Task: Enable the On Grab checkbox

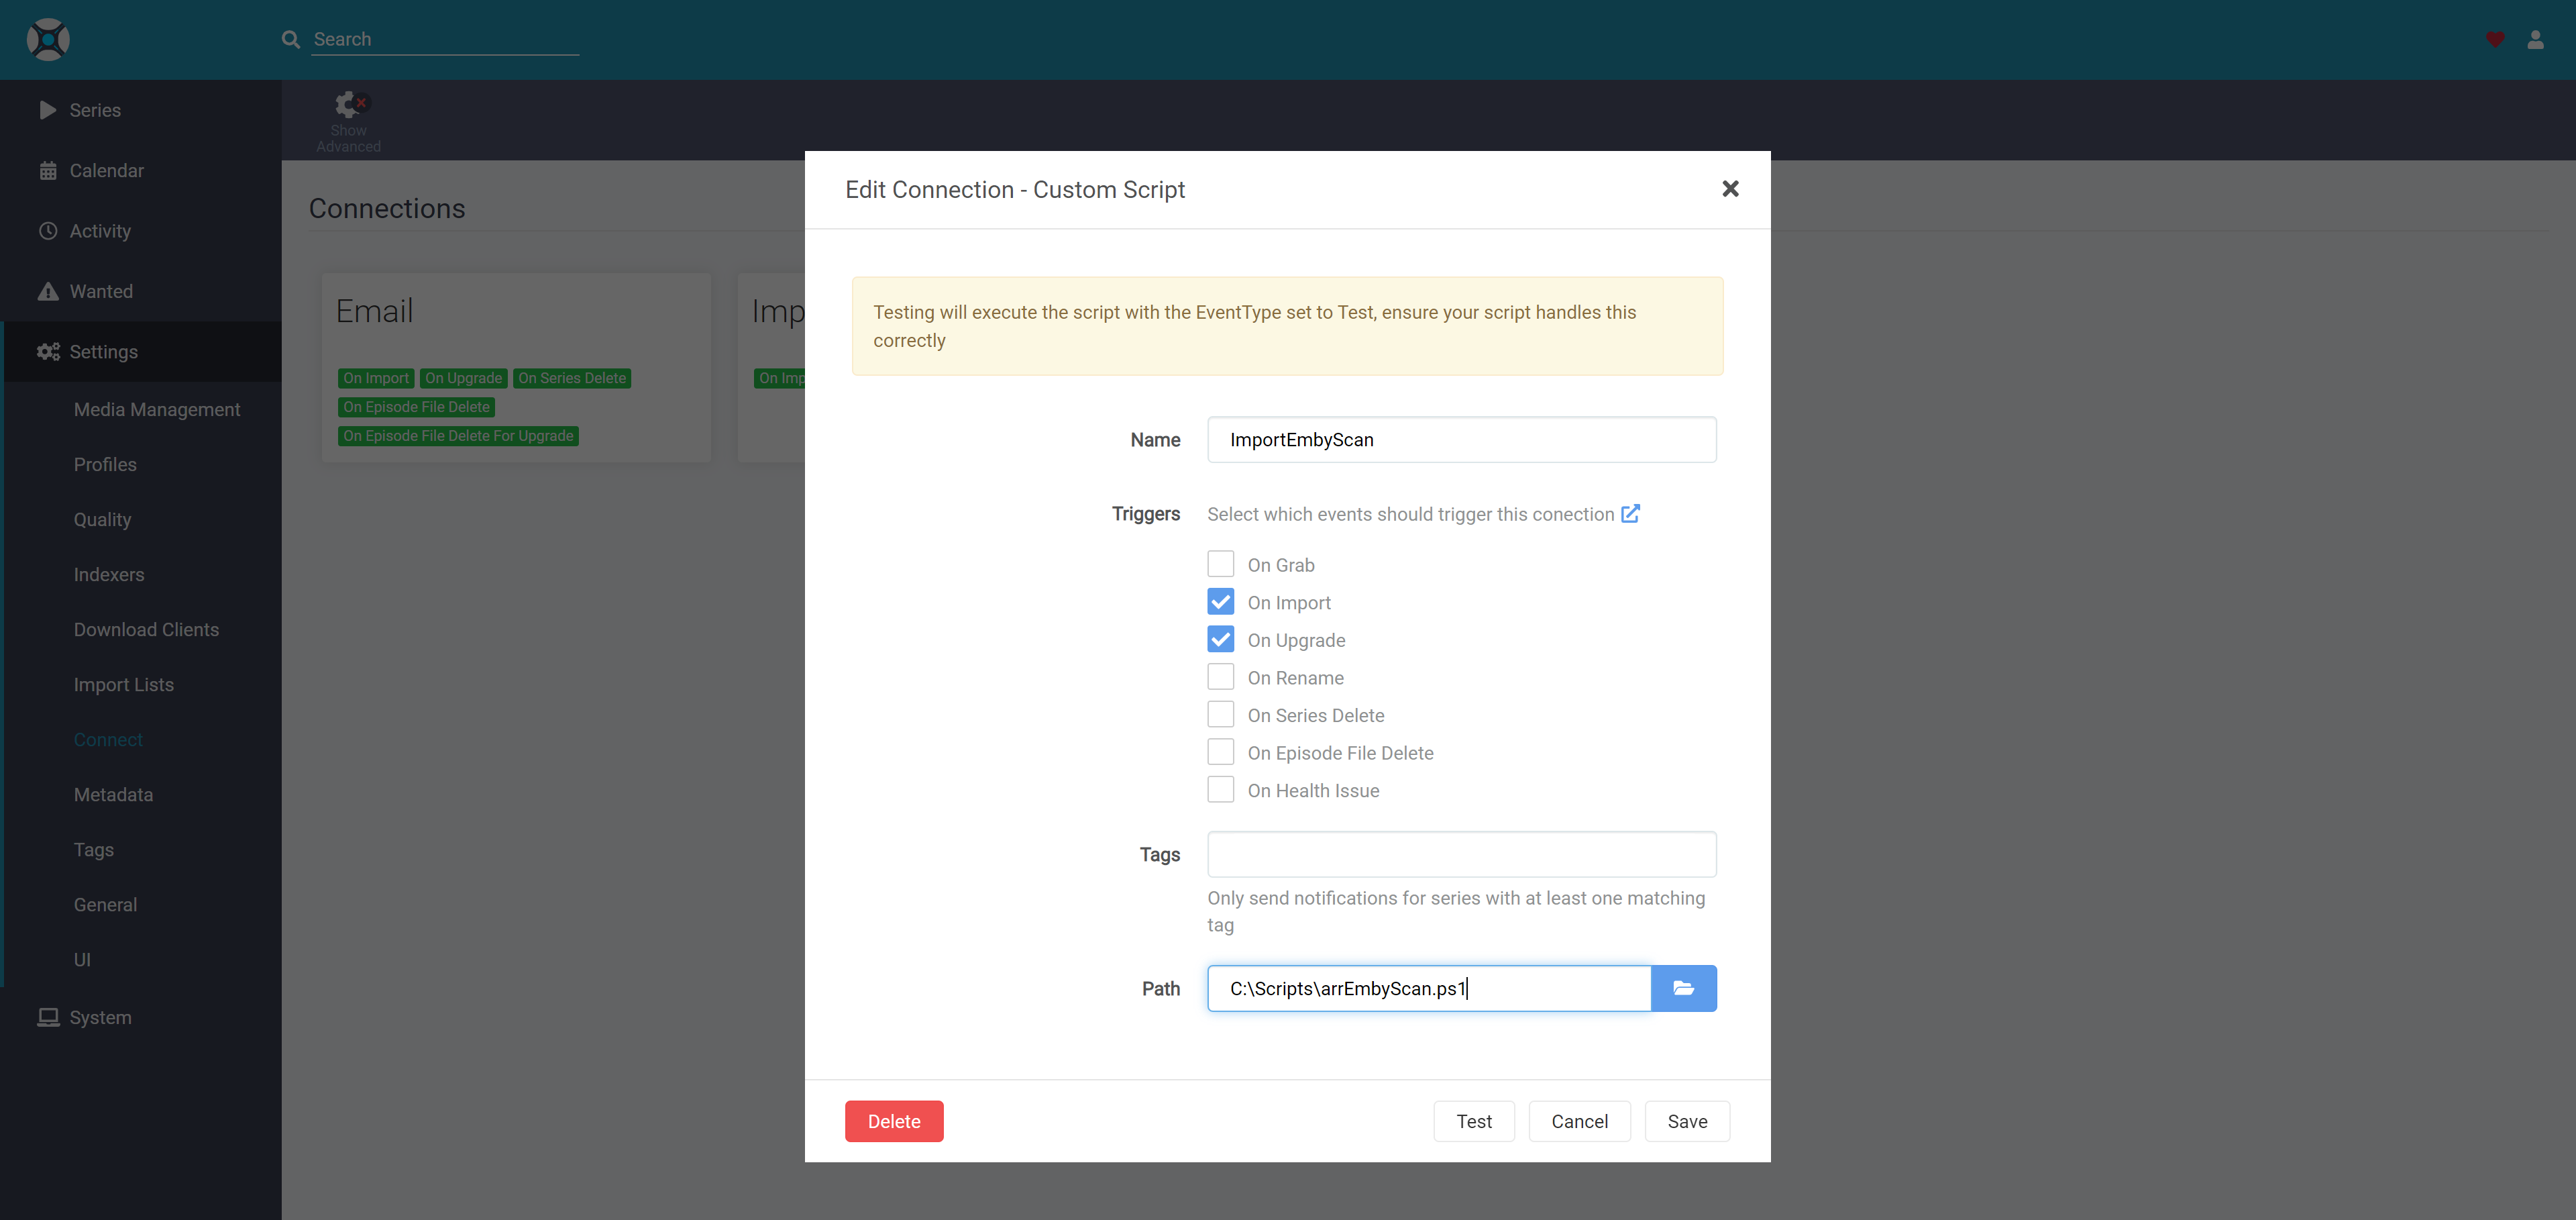Action: click(1220, 564)
